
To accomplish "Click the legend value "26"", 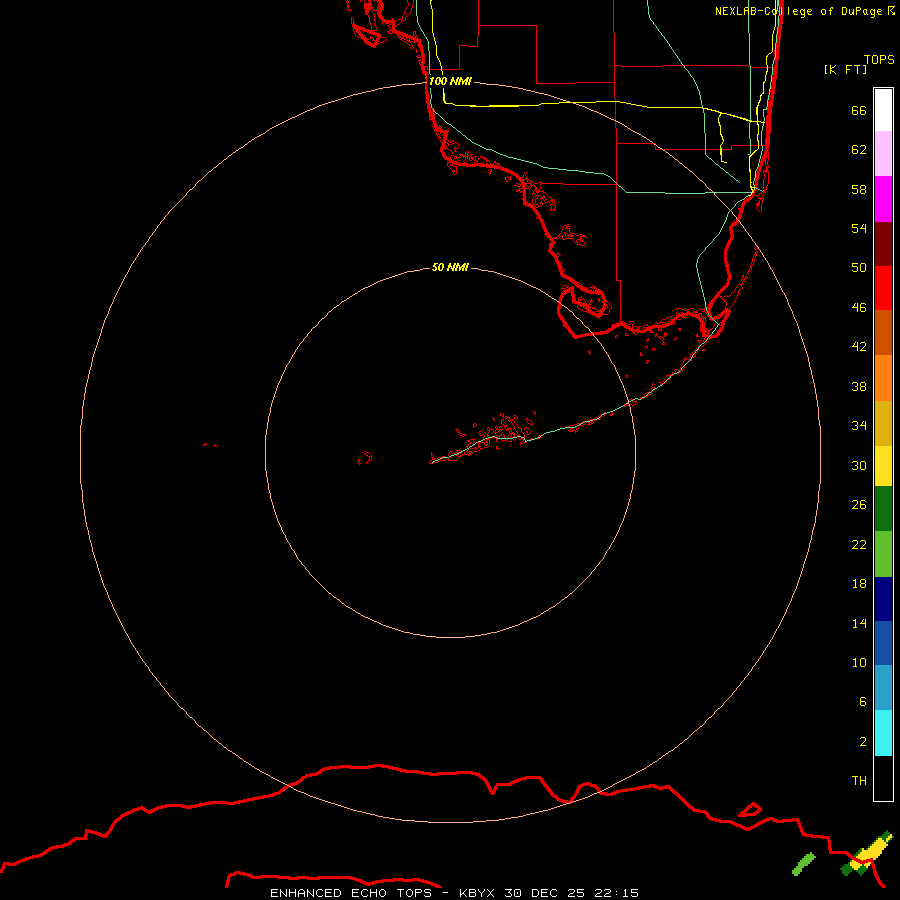I will click(x=859, y=505).
